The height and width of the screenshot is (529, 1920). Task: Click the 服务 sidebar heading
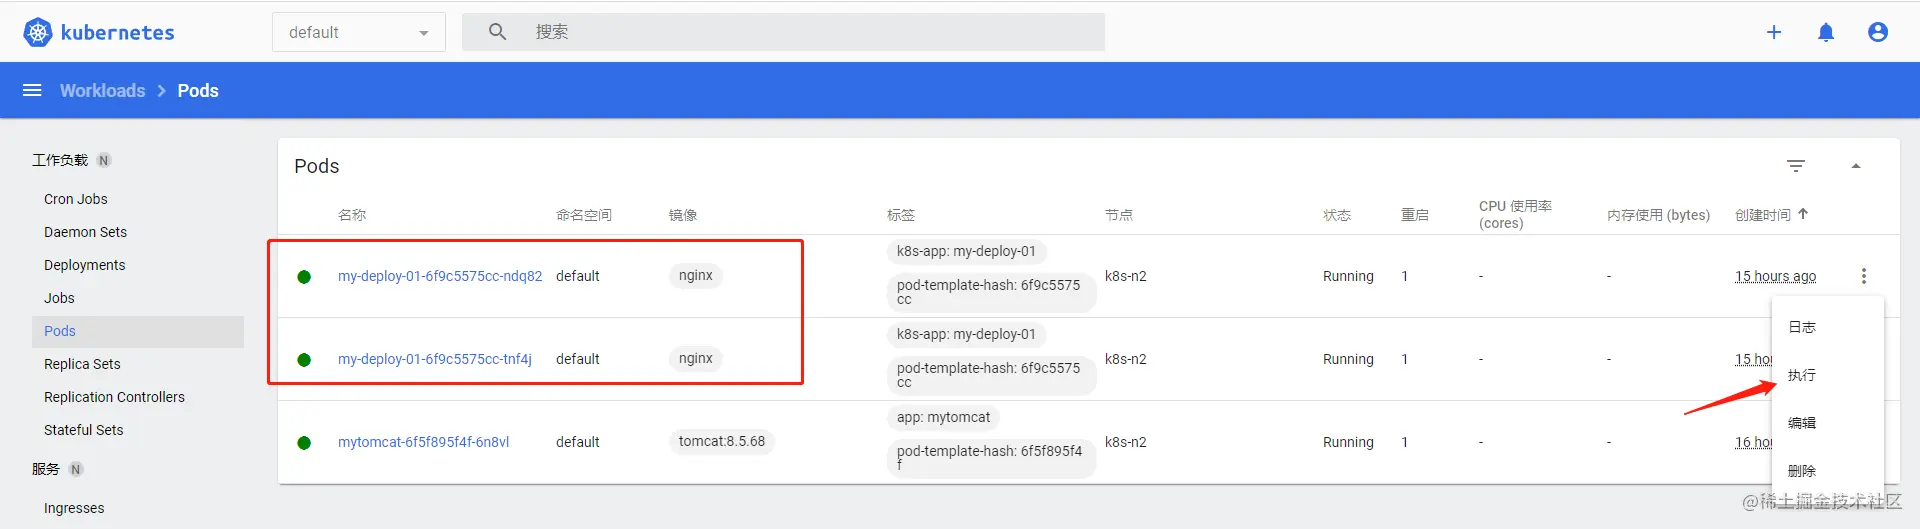(x=46, y=469)
